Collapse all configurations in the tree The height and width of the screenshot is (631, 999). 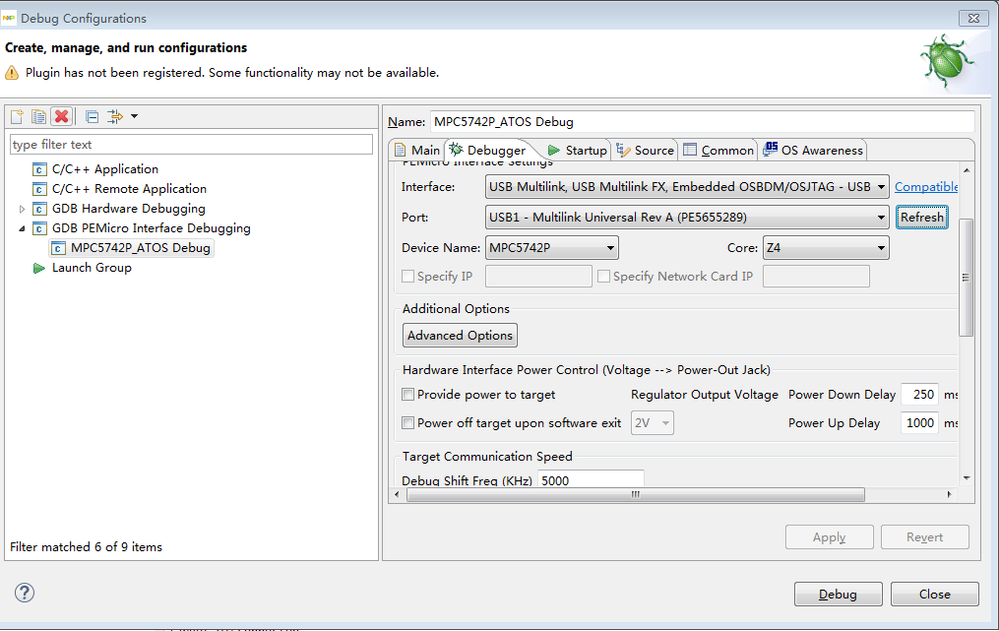(92, 117)
